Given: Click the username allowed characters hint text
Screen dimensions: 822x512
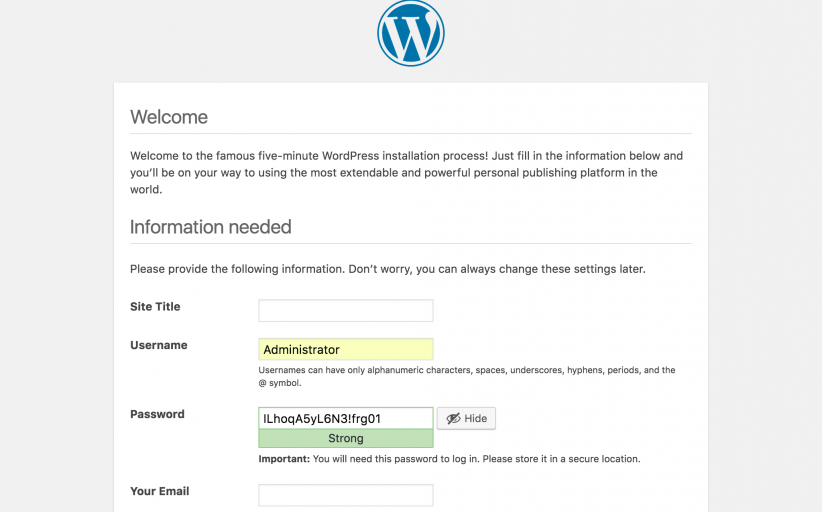Looking at the screenshot, I should (466, 376).
